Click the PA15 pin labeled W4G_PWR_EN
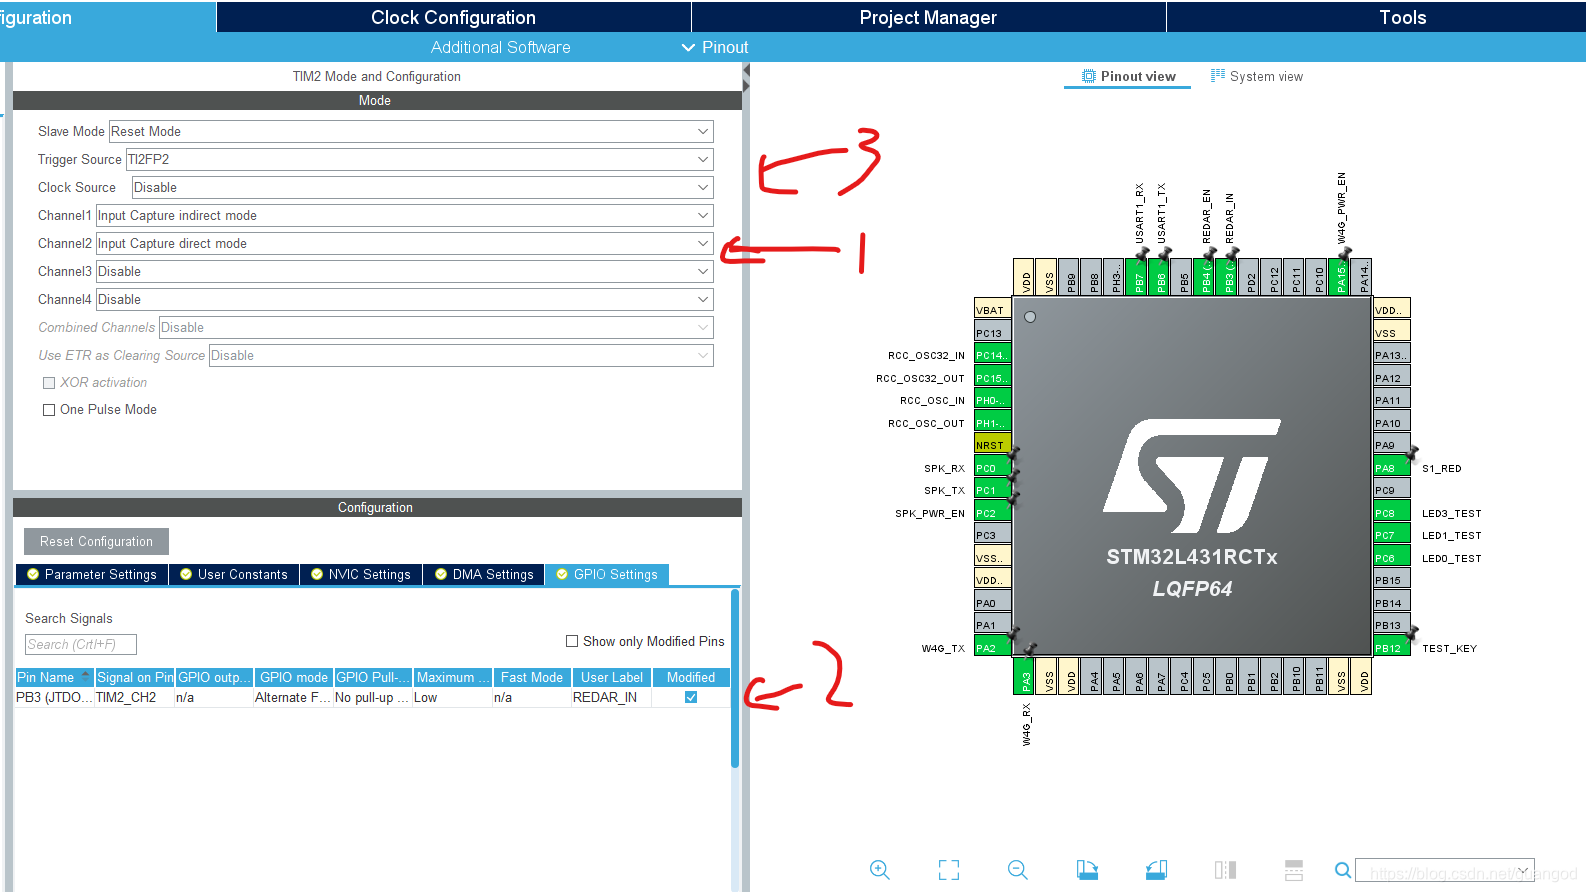The height and width of the screenshot is (892, 1586). click(1340, 277)
